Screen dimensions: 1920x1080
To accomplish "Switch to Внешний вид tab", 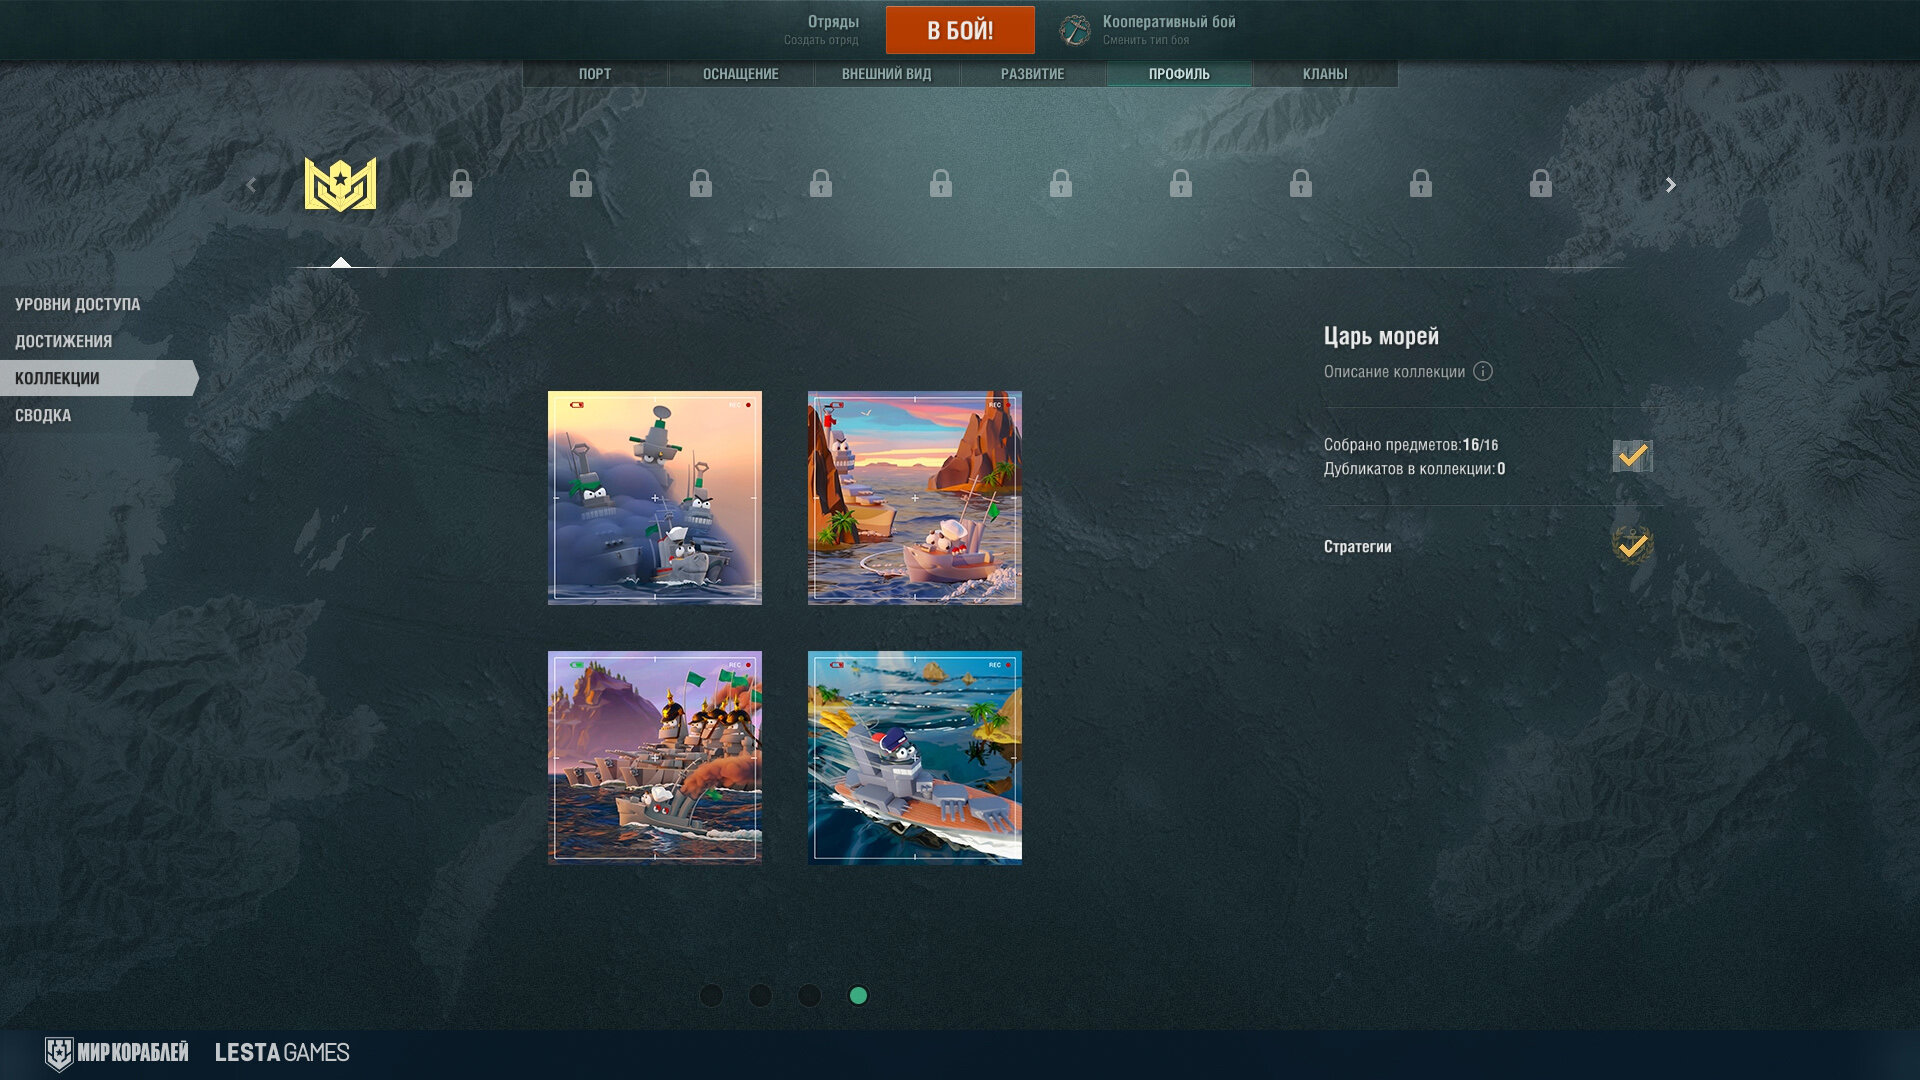I will click(x=887, y=74).
